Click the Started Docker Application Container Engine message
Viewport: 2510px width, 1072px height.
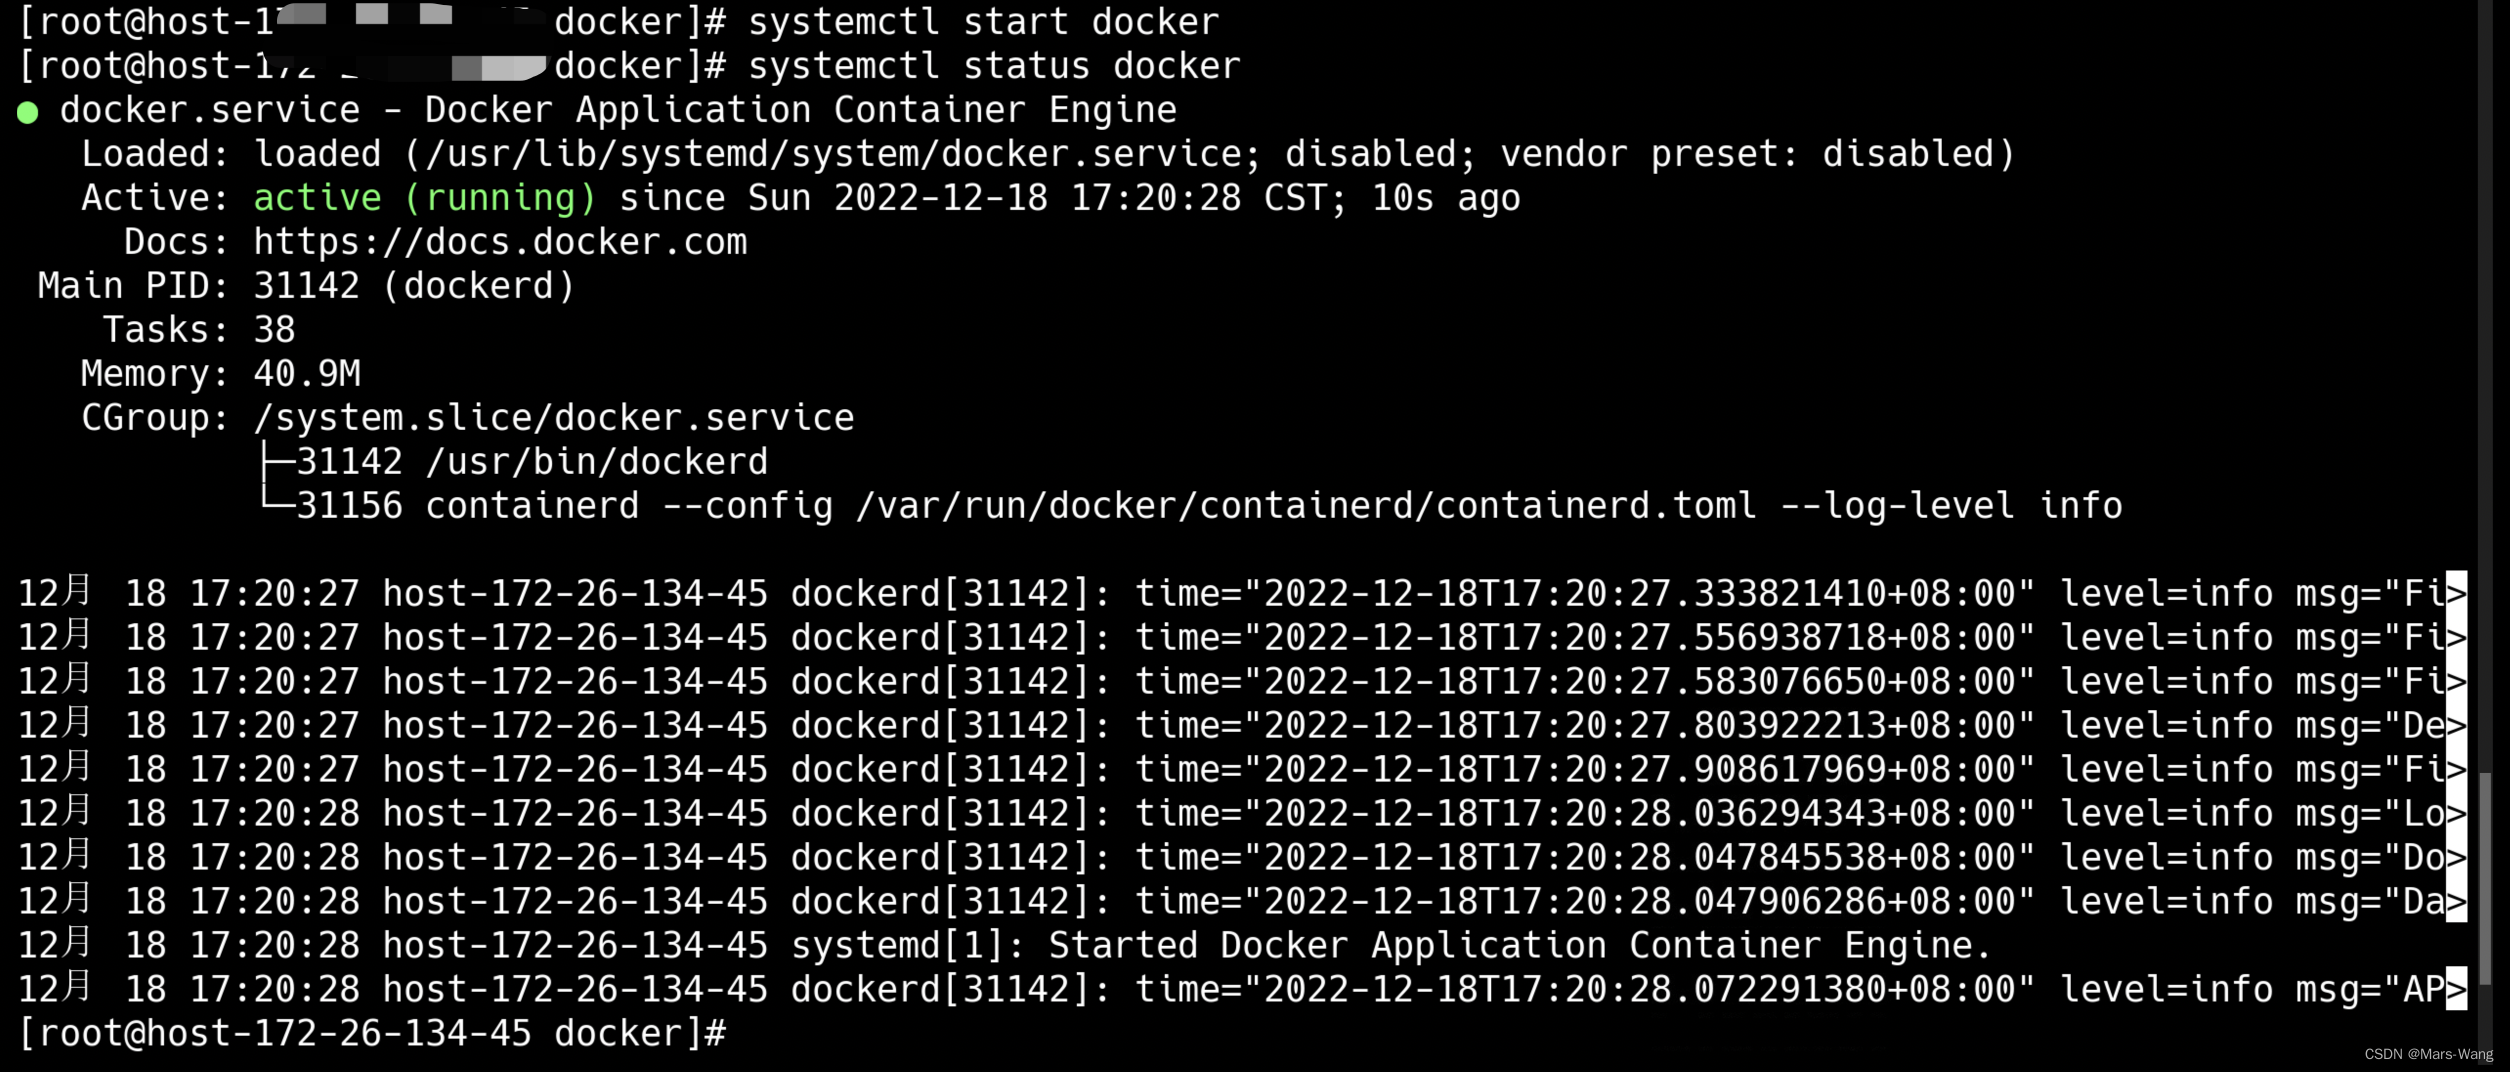click(1520, 945)
